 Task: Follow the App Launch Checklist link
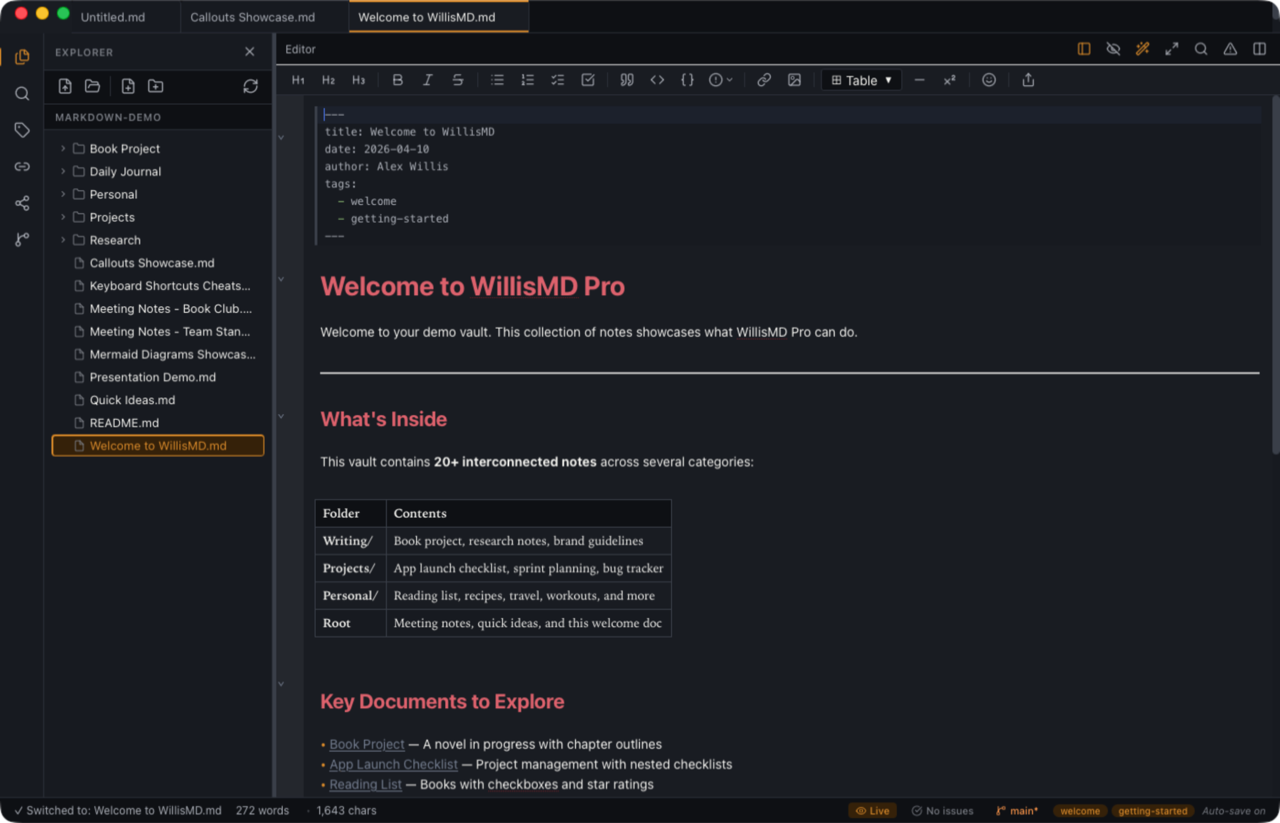click(394, 764)
